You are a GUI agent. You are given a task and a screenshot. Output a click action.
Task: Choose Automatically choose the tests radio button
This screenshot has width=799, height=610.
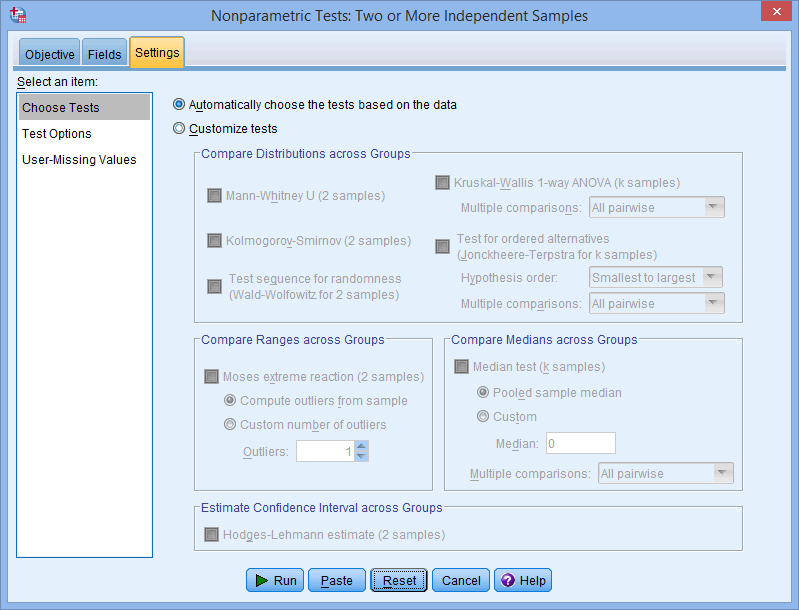click(179, 104)
